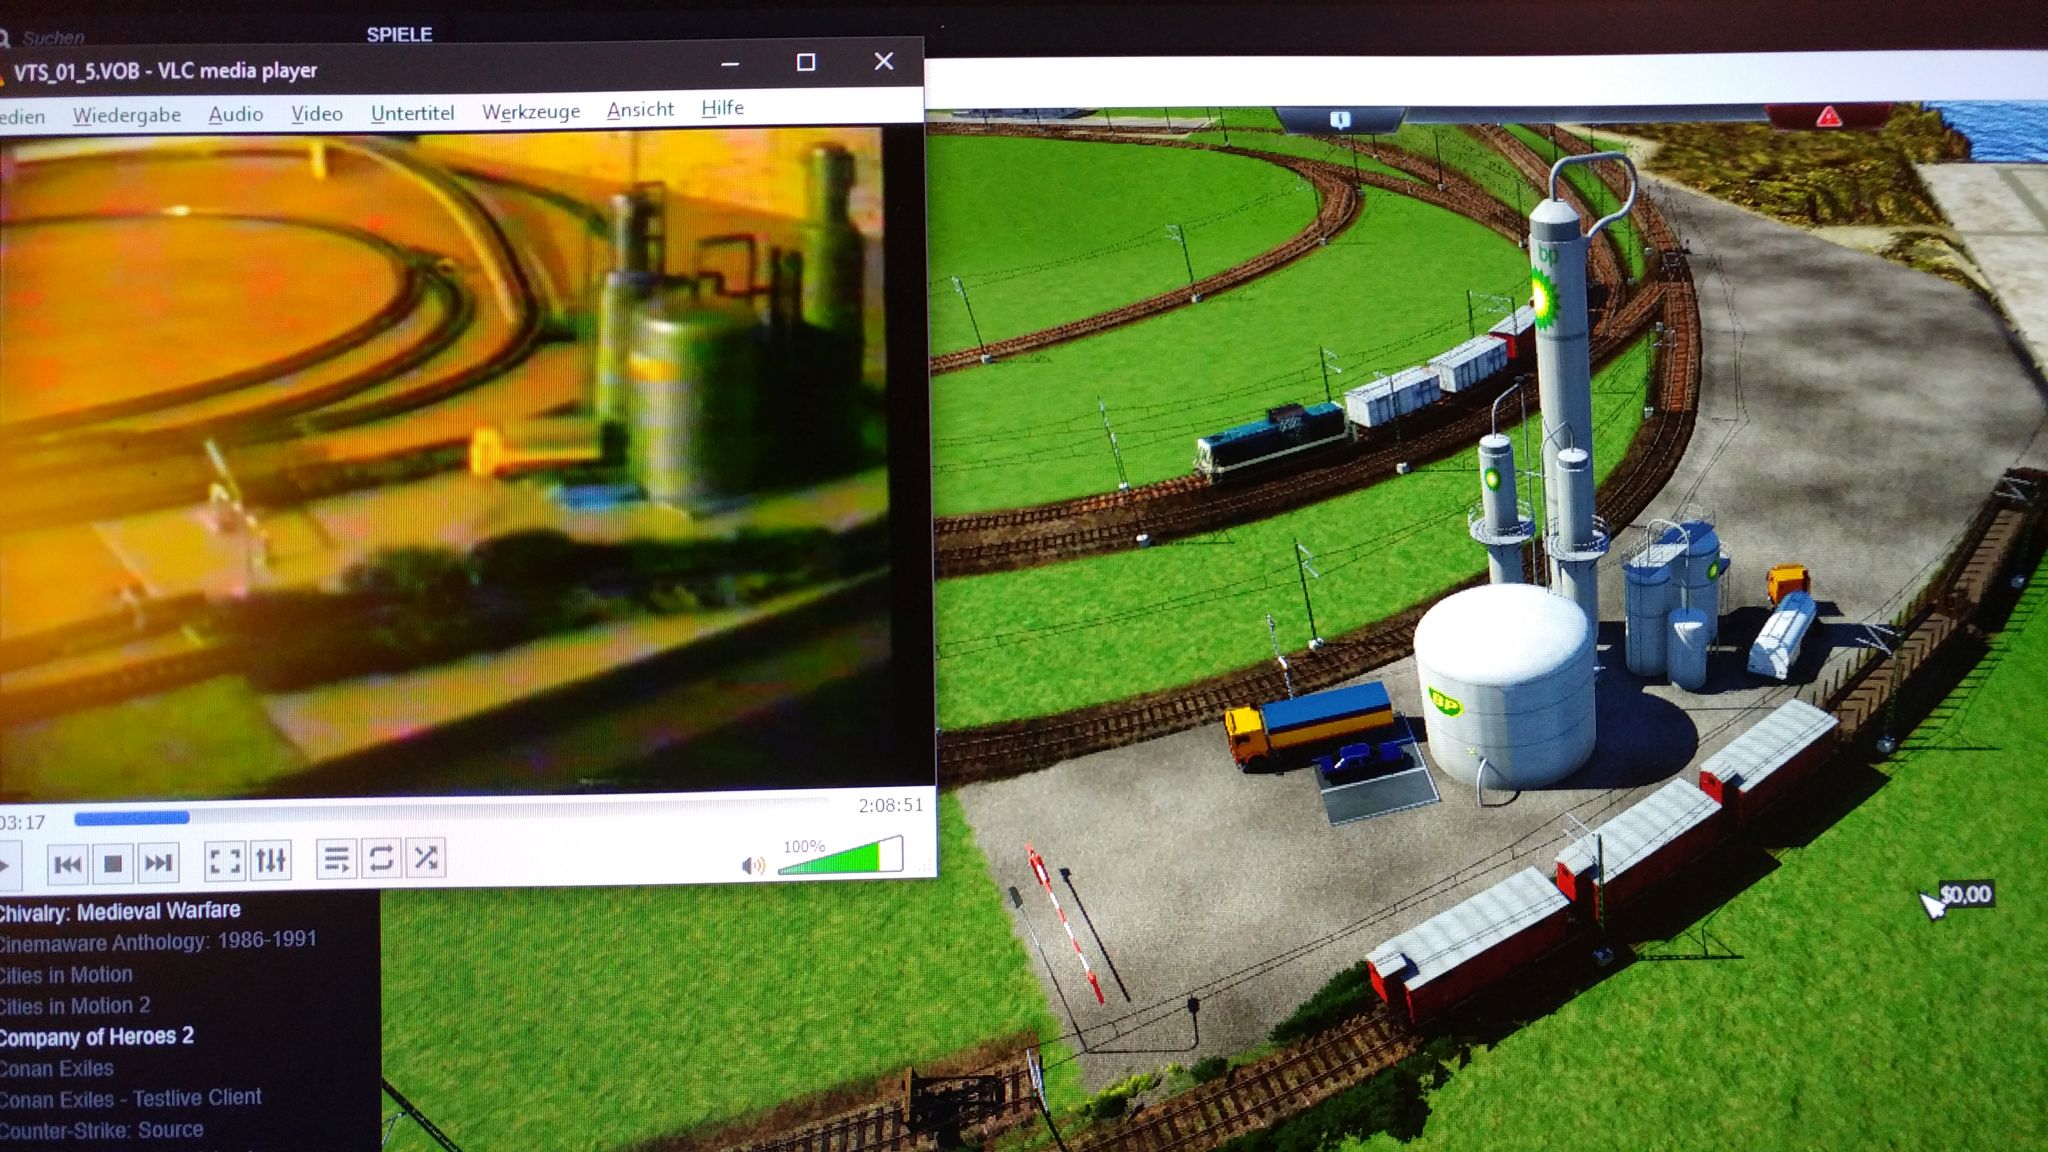
Task: Open extended settings equalizer panel
Action: [x=270, y=859]
